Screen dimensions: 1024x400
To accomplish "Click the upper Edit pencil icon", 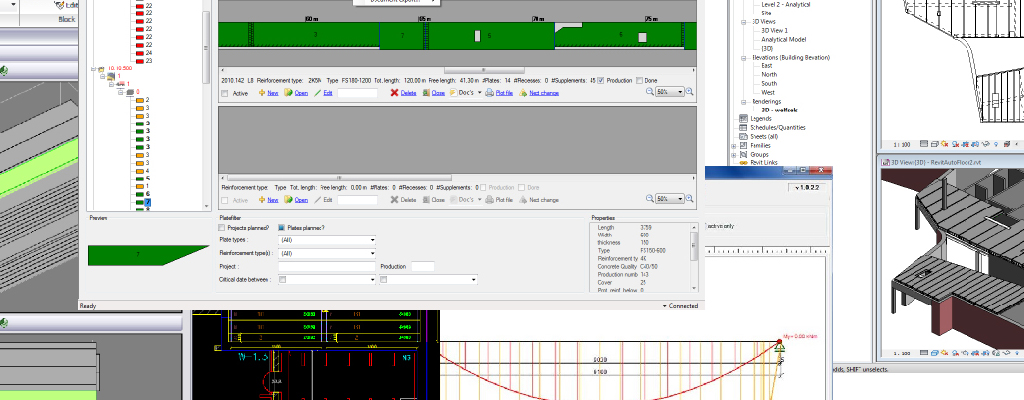I will coord(316,92).
